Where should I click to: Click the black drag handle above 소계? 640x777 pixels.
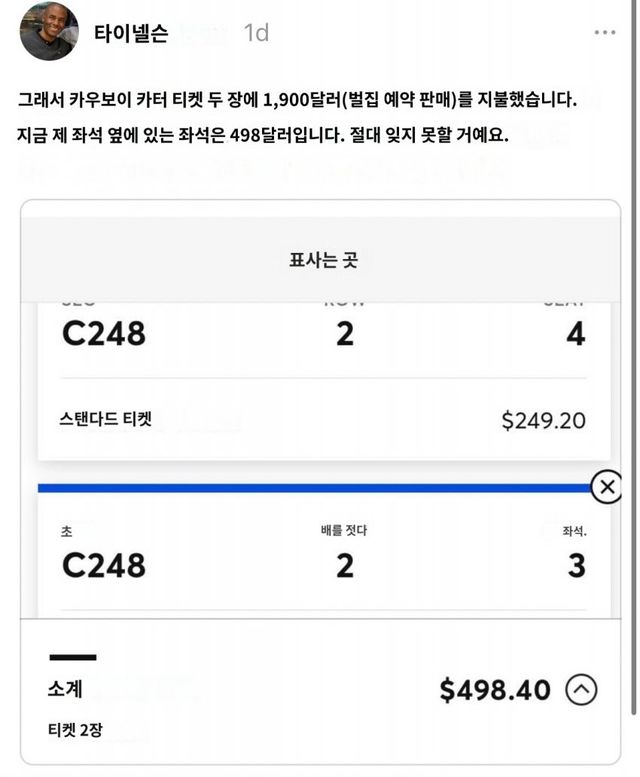point(73,657)
